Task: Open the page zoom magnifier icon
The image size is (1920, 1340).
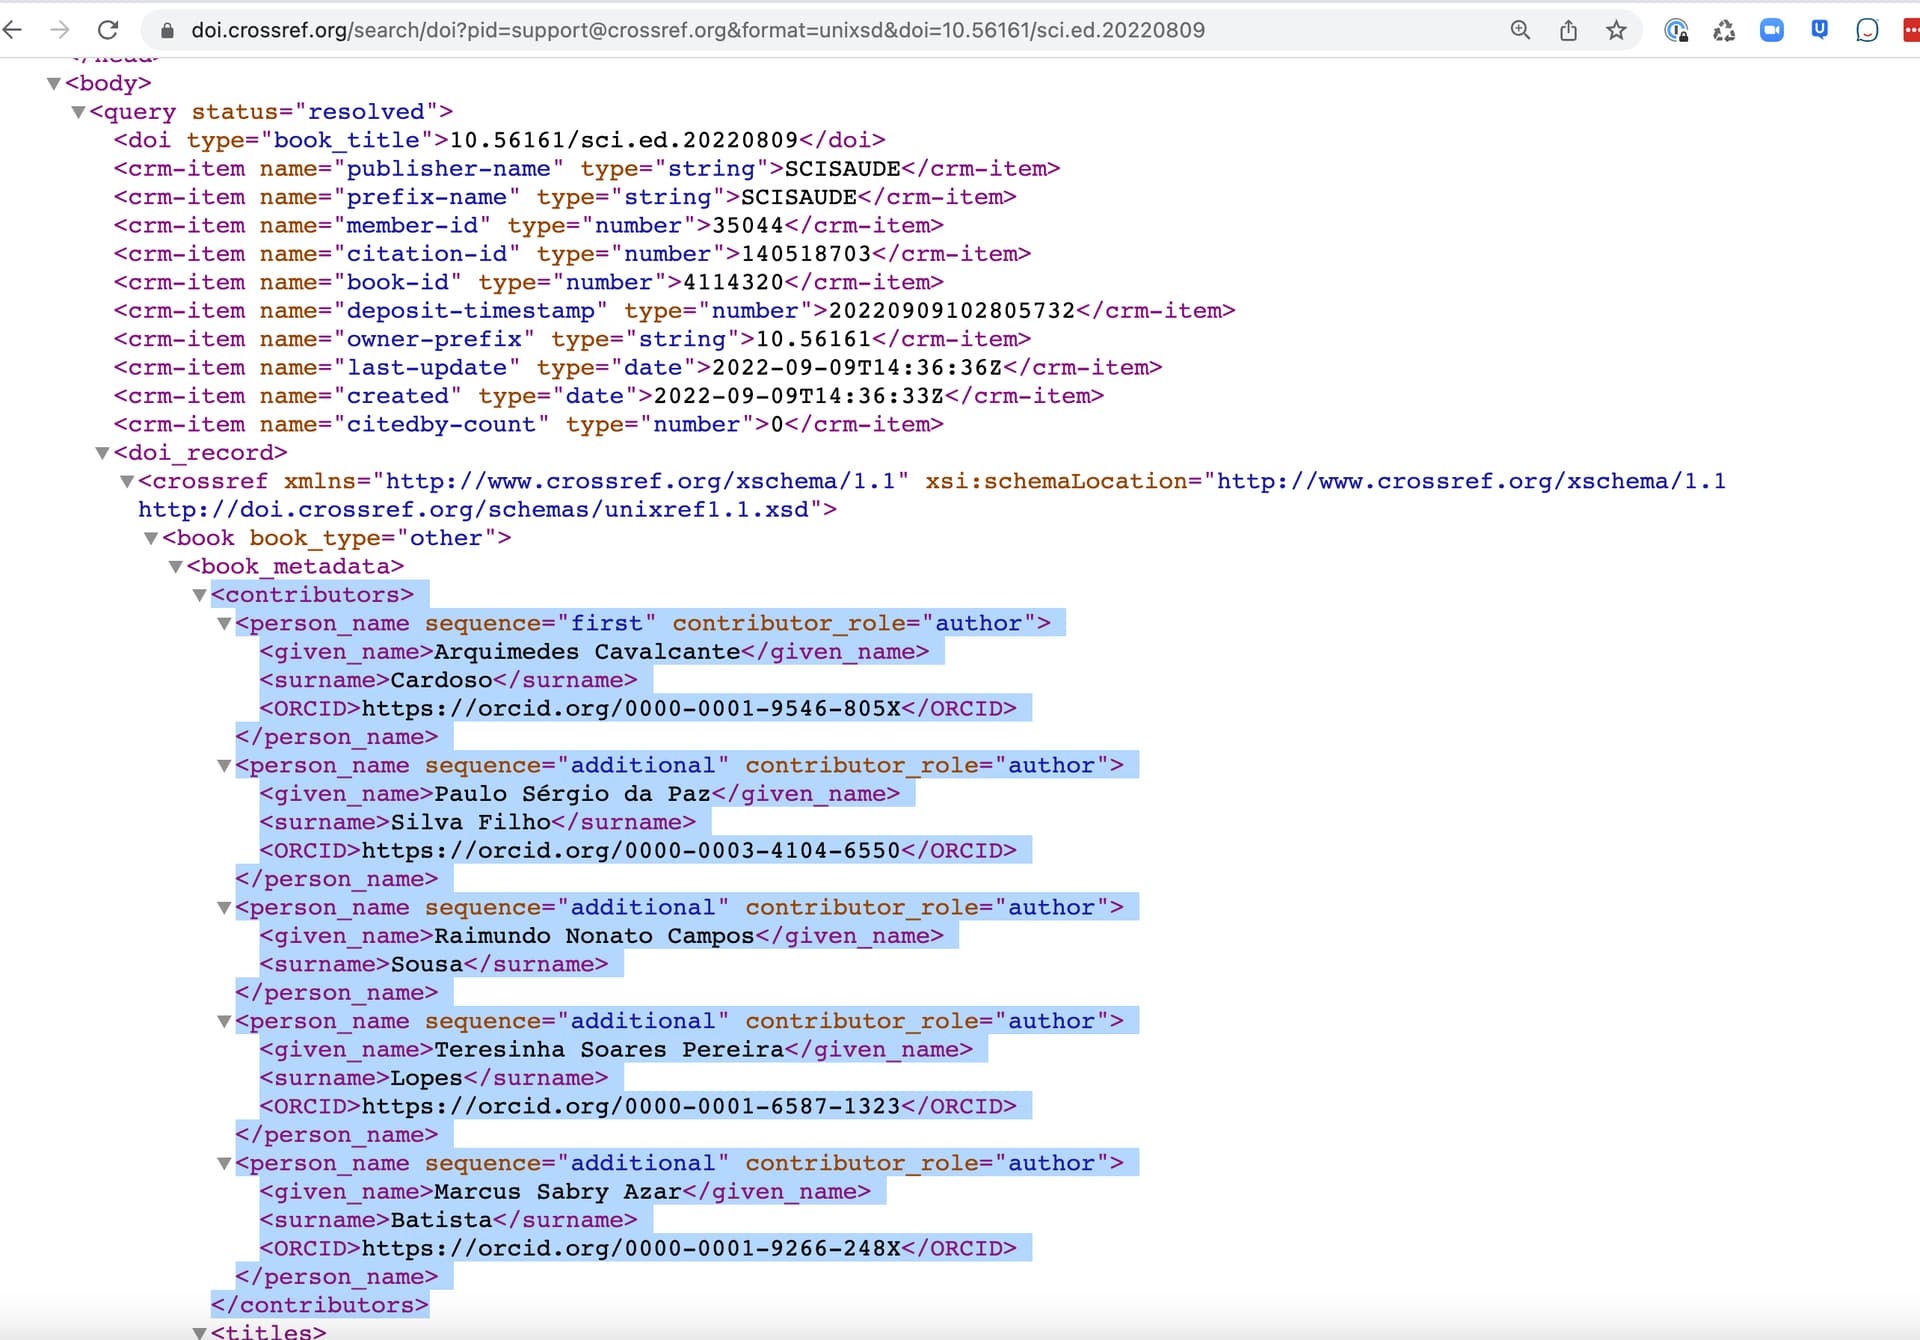Action: coord(1520,30)
